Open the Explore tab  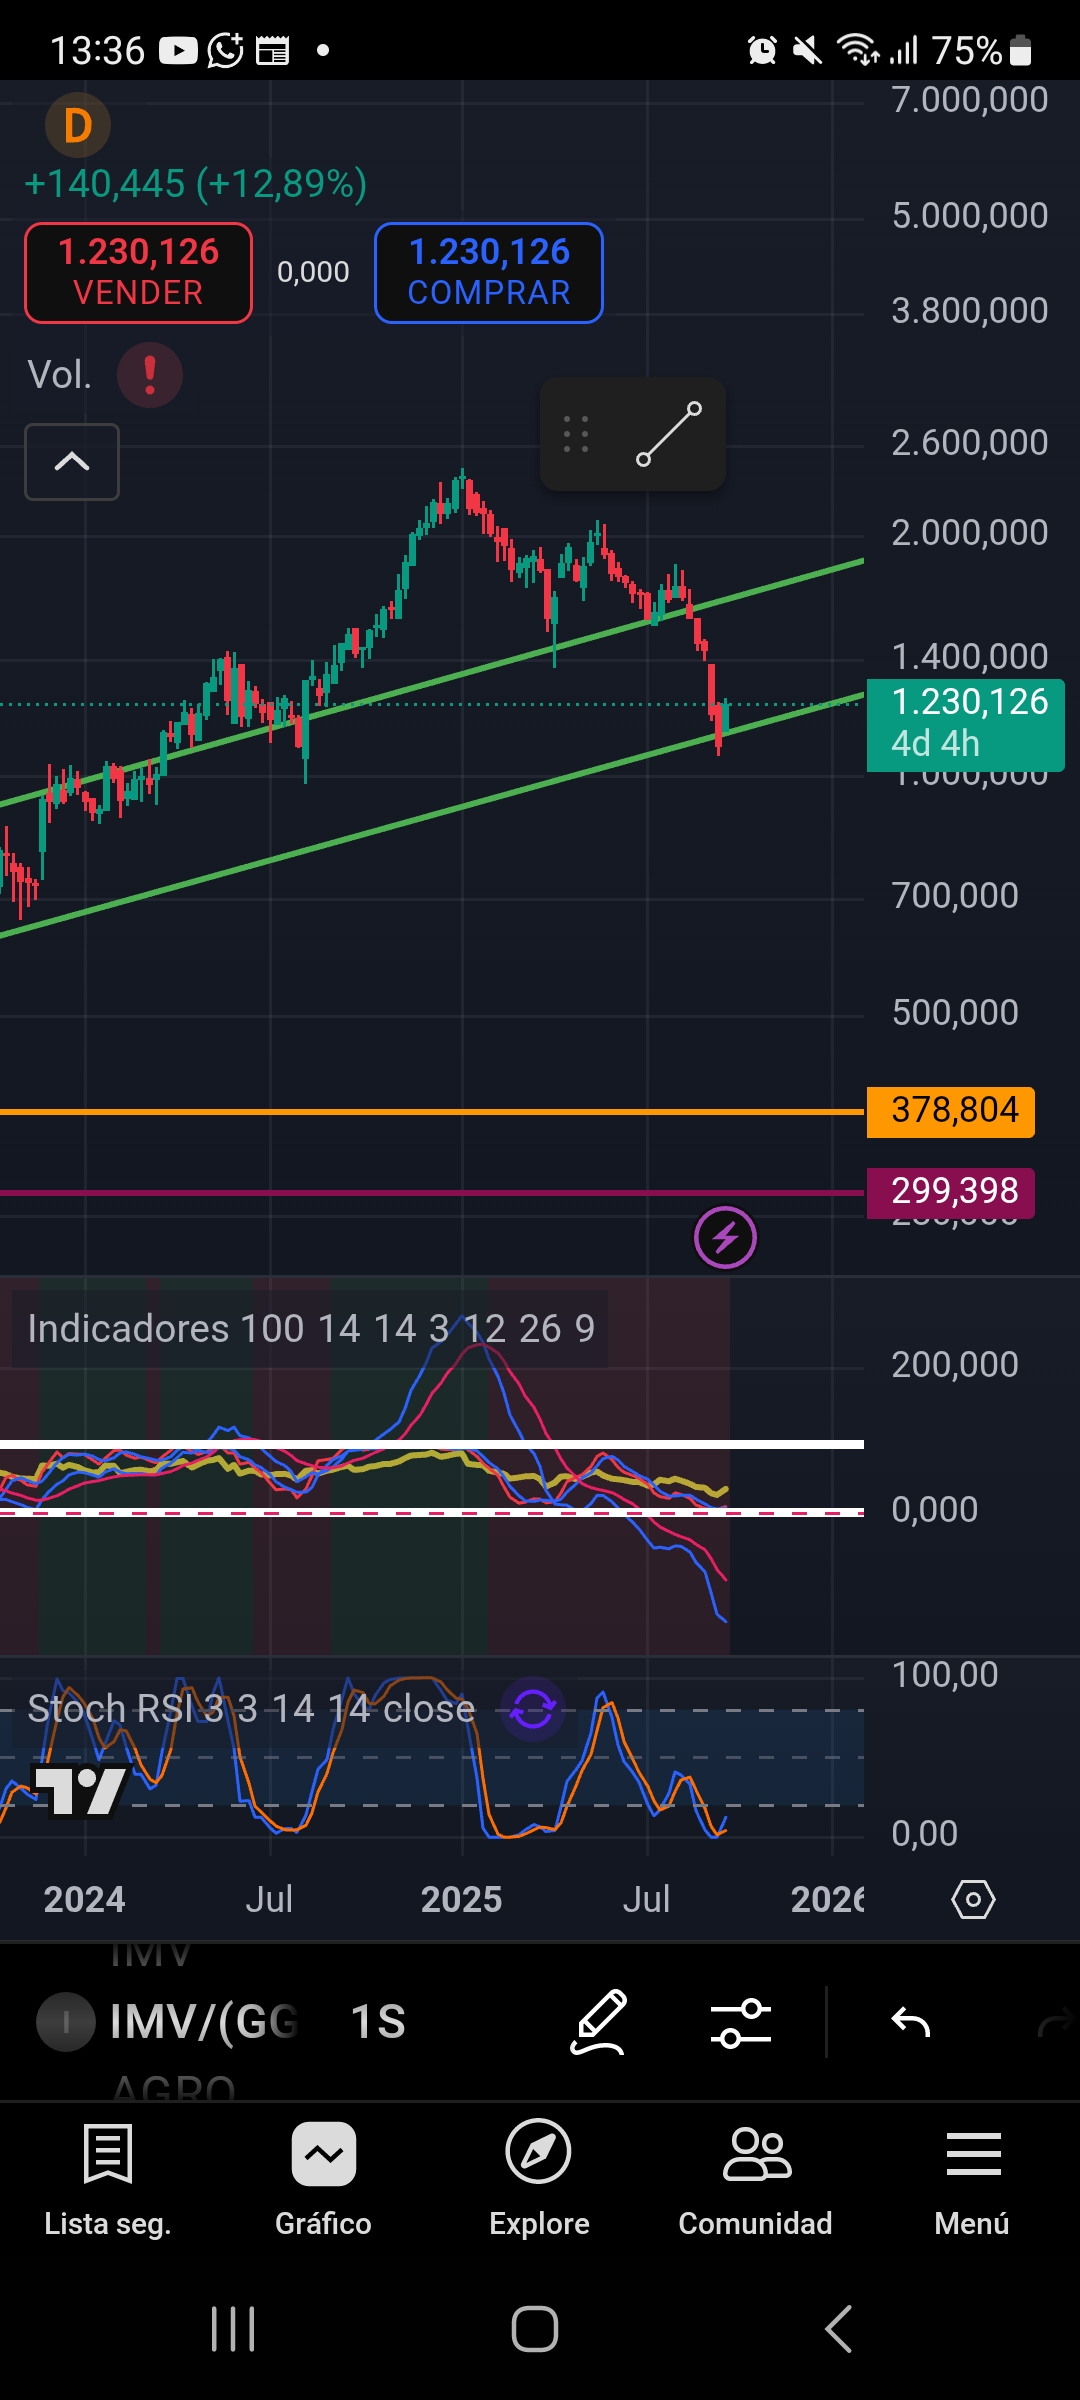tap(539, 2180)
